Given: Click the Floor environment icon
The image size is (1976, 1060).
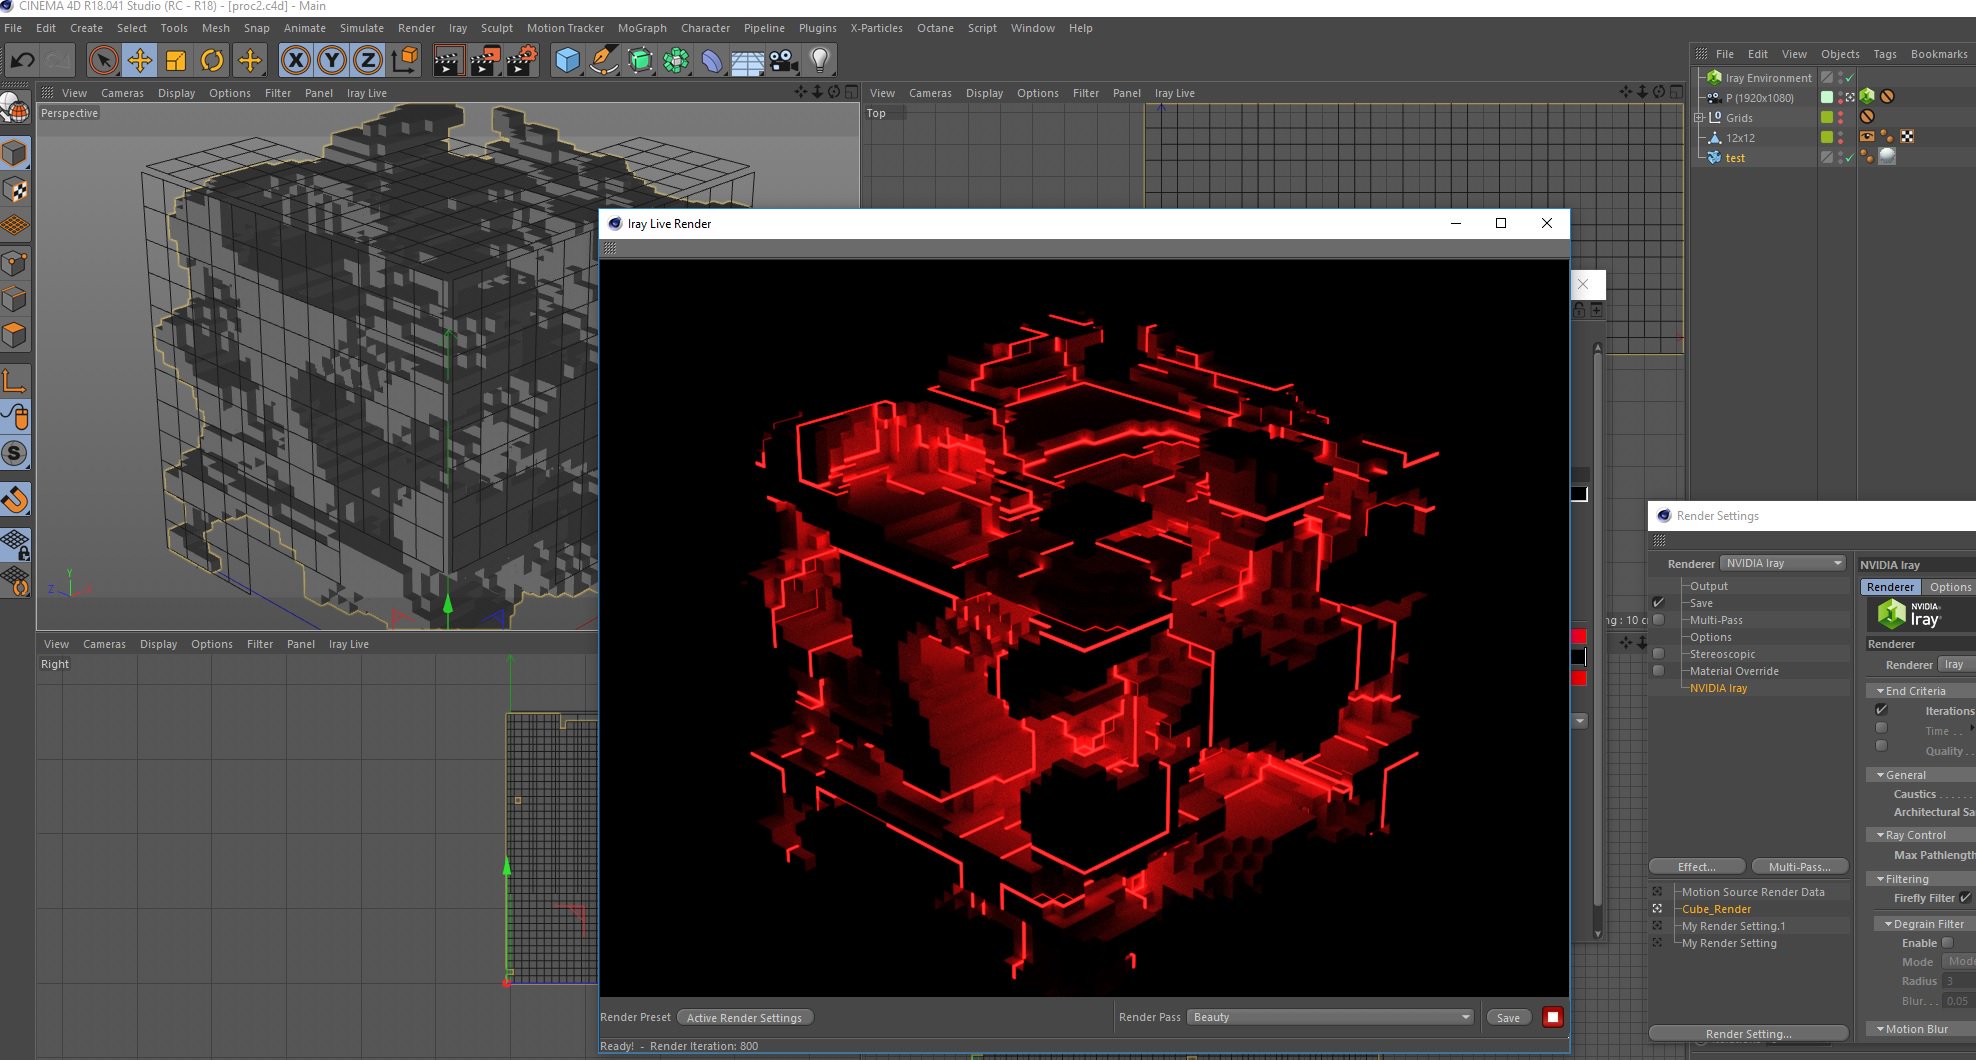Looking at the screenshot, I should point(748,61).
